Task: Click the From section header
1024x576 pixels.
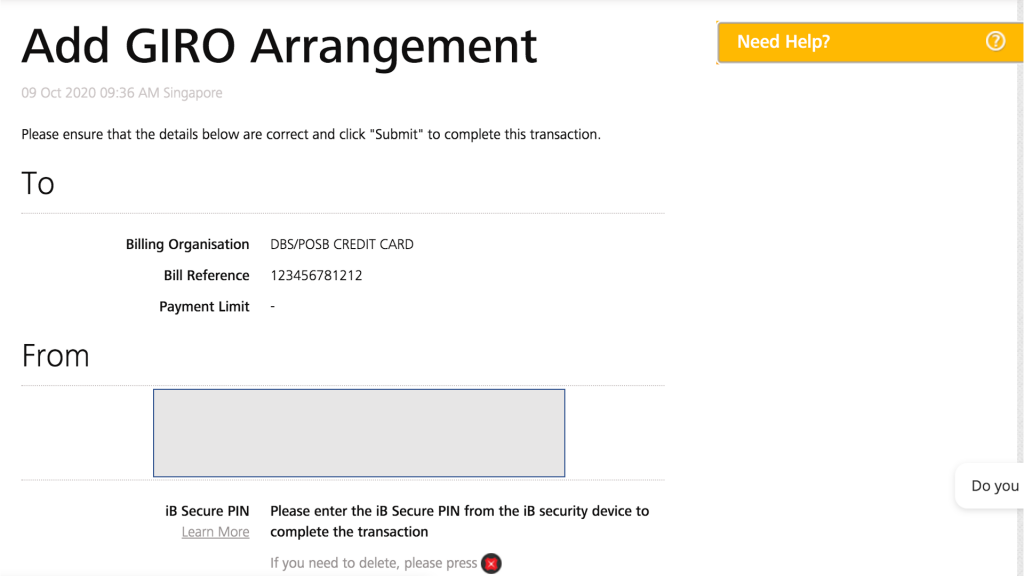Action: click(55, 355)
